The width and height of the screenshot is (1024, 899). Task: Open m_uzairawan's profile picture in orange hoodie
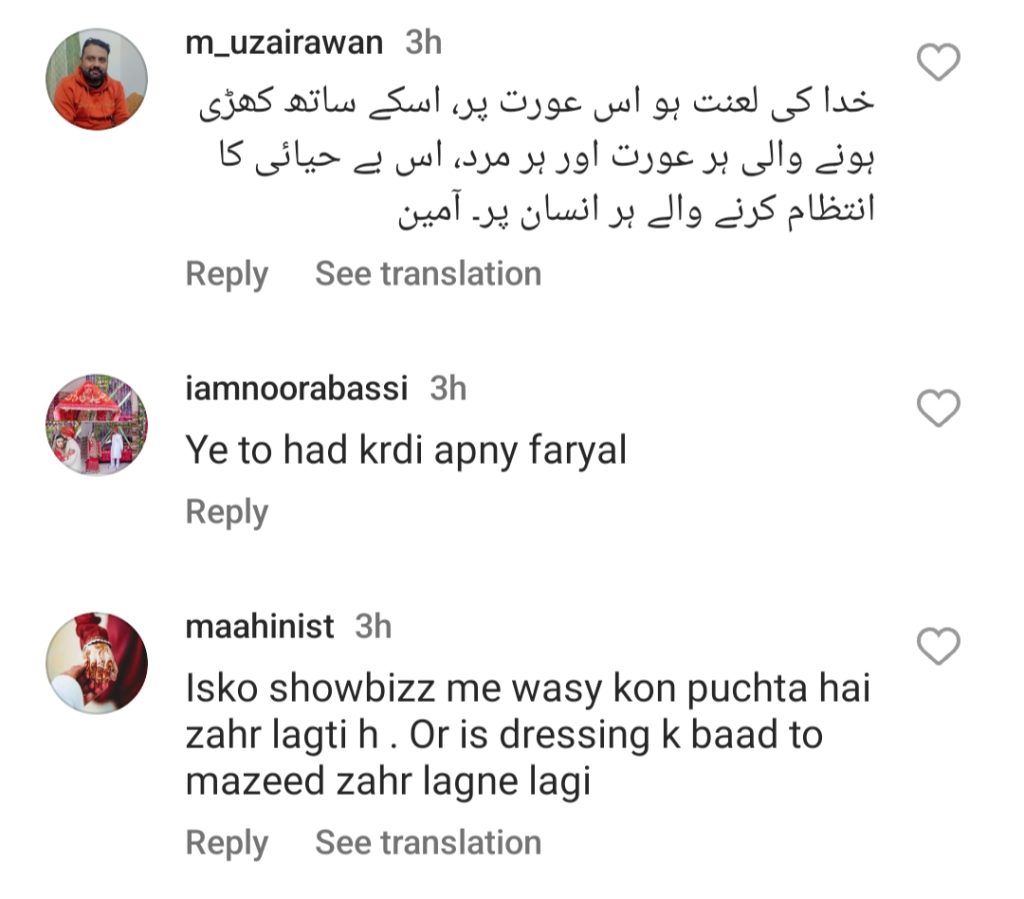97,79
